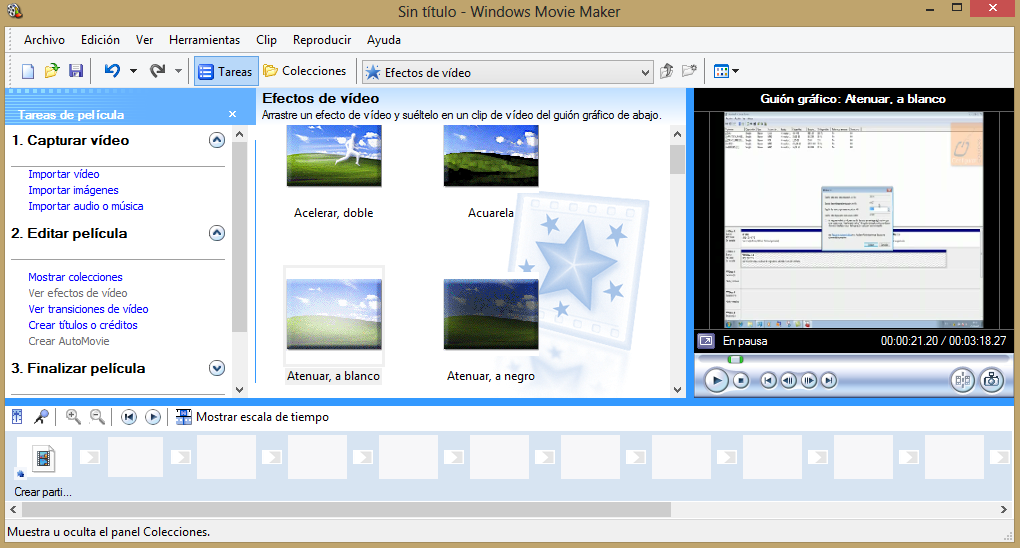Image resolution: width=1020 pixels, height=548 pixels.
Task: Collapse the Editar película section
Action: [217, 233]
